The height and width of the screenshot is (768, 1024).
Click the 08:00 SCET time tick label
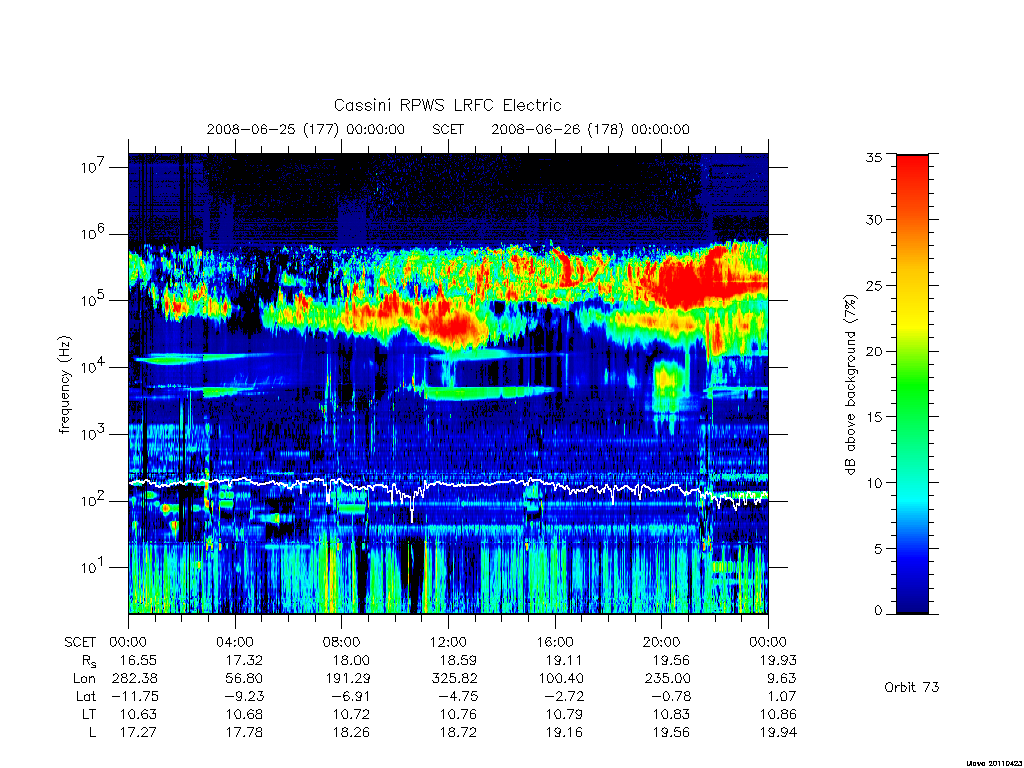tap(341, 642)
